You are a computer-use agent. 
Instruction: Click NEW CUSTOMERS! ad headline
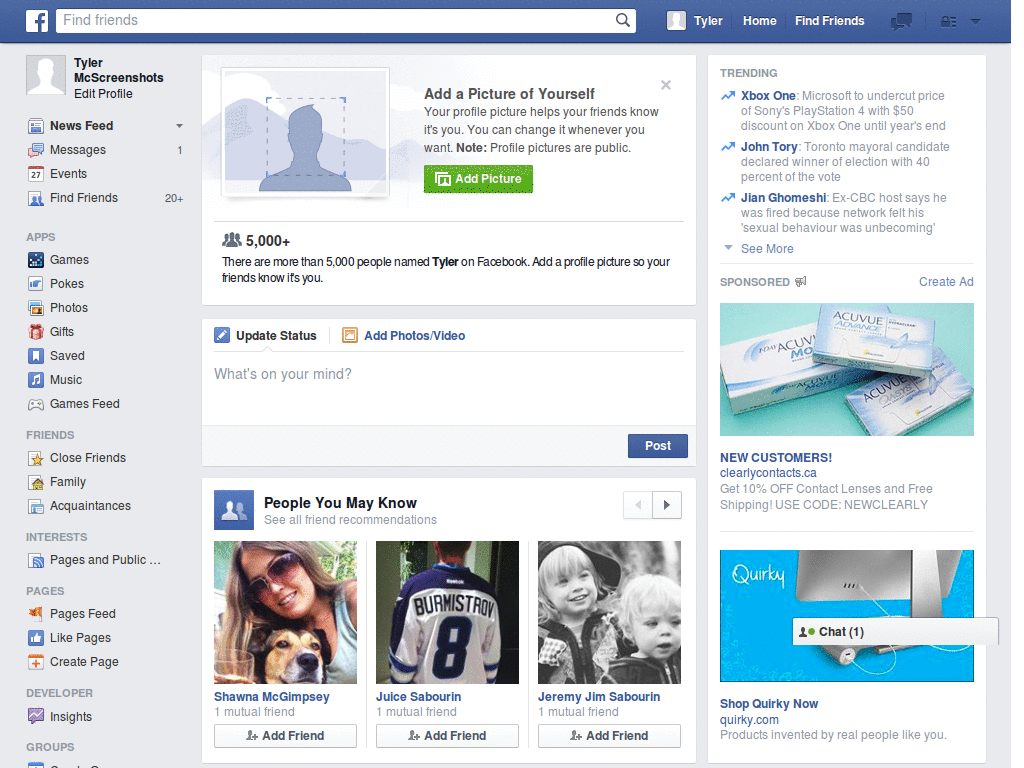coord(776,458)
